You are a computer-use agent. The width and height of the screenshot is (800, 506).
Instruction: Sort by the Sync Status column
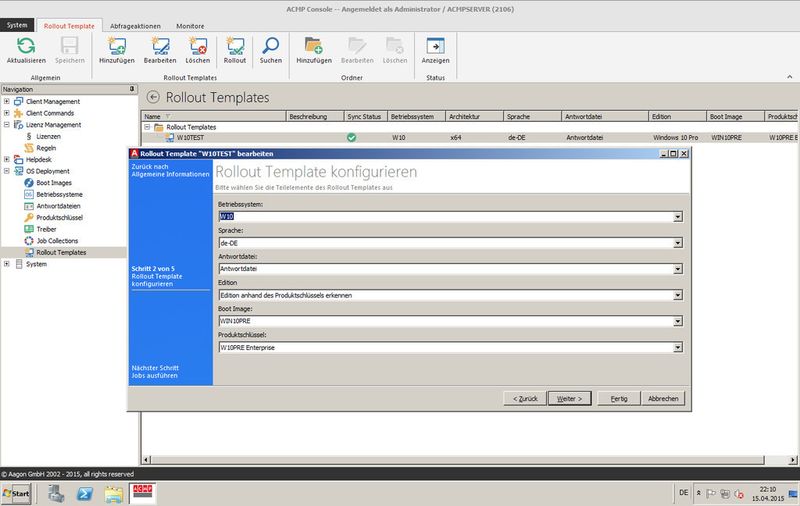click(366, 117)
